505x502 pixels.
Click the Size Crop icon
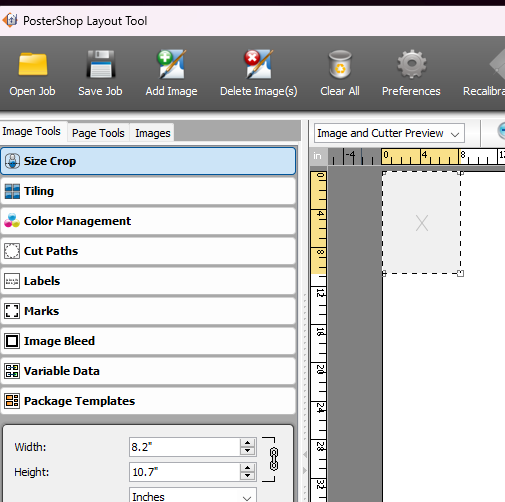12,161
